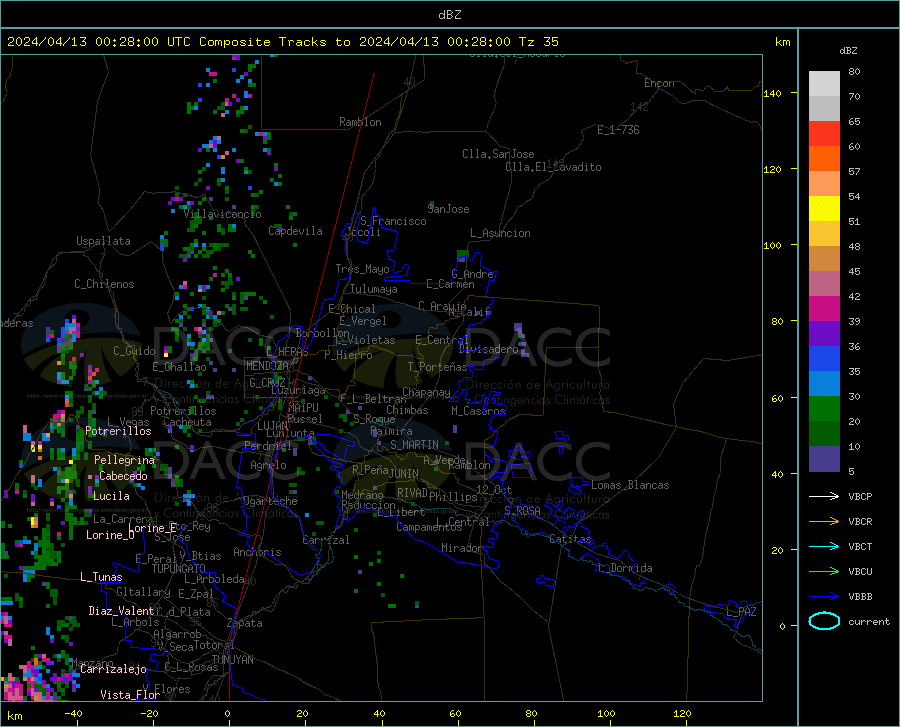Click the Vista_Flor place label

click(x=130, y=695)
